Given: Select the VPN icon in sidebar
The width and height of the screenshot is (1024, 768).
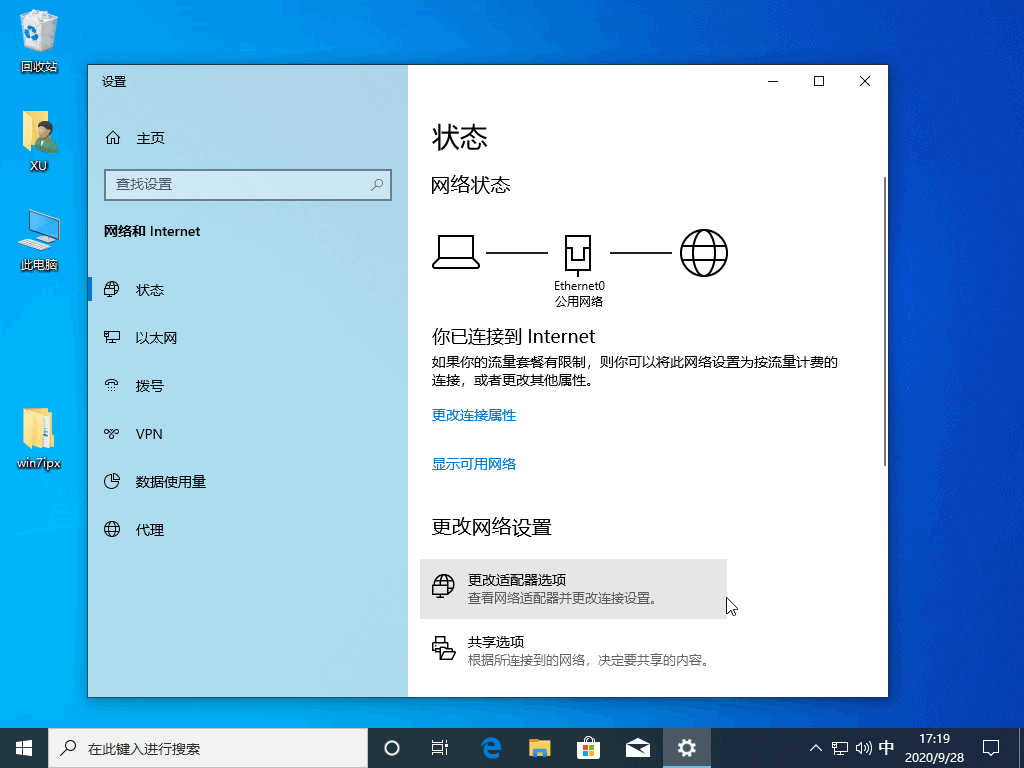Looking at the screenshot, I should [112, 434].
